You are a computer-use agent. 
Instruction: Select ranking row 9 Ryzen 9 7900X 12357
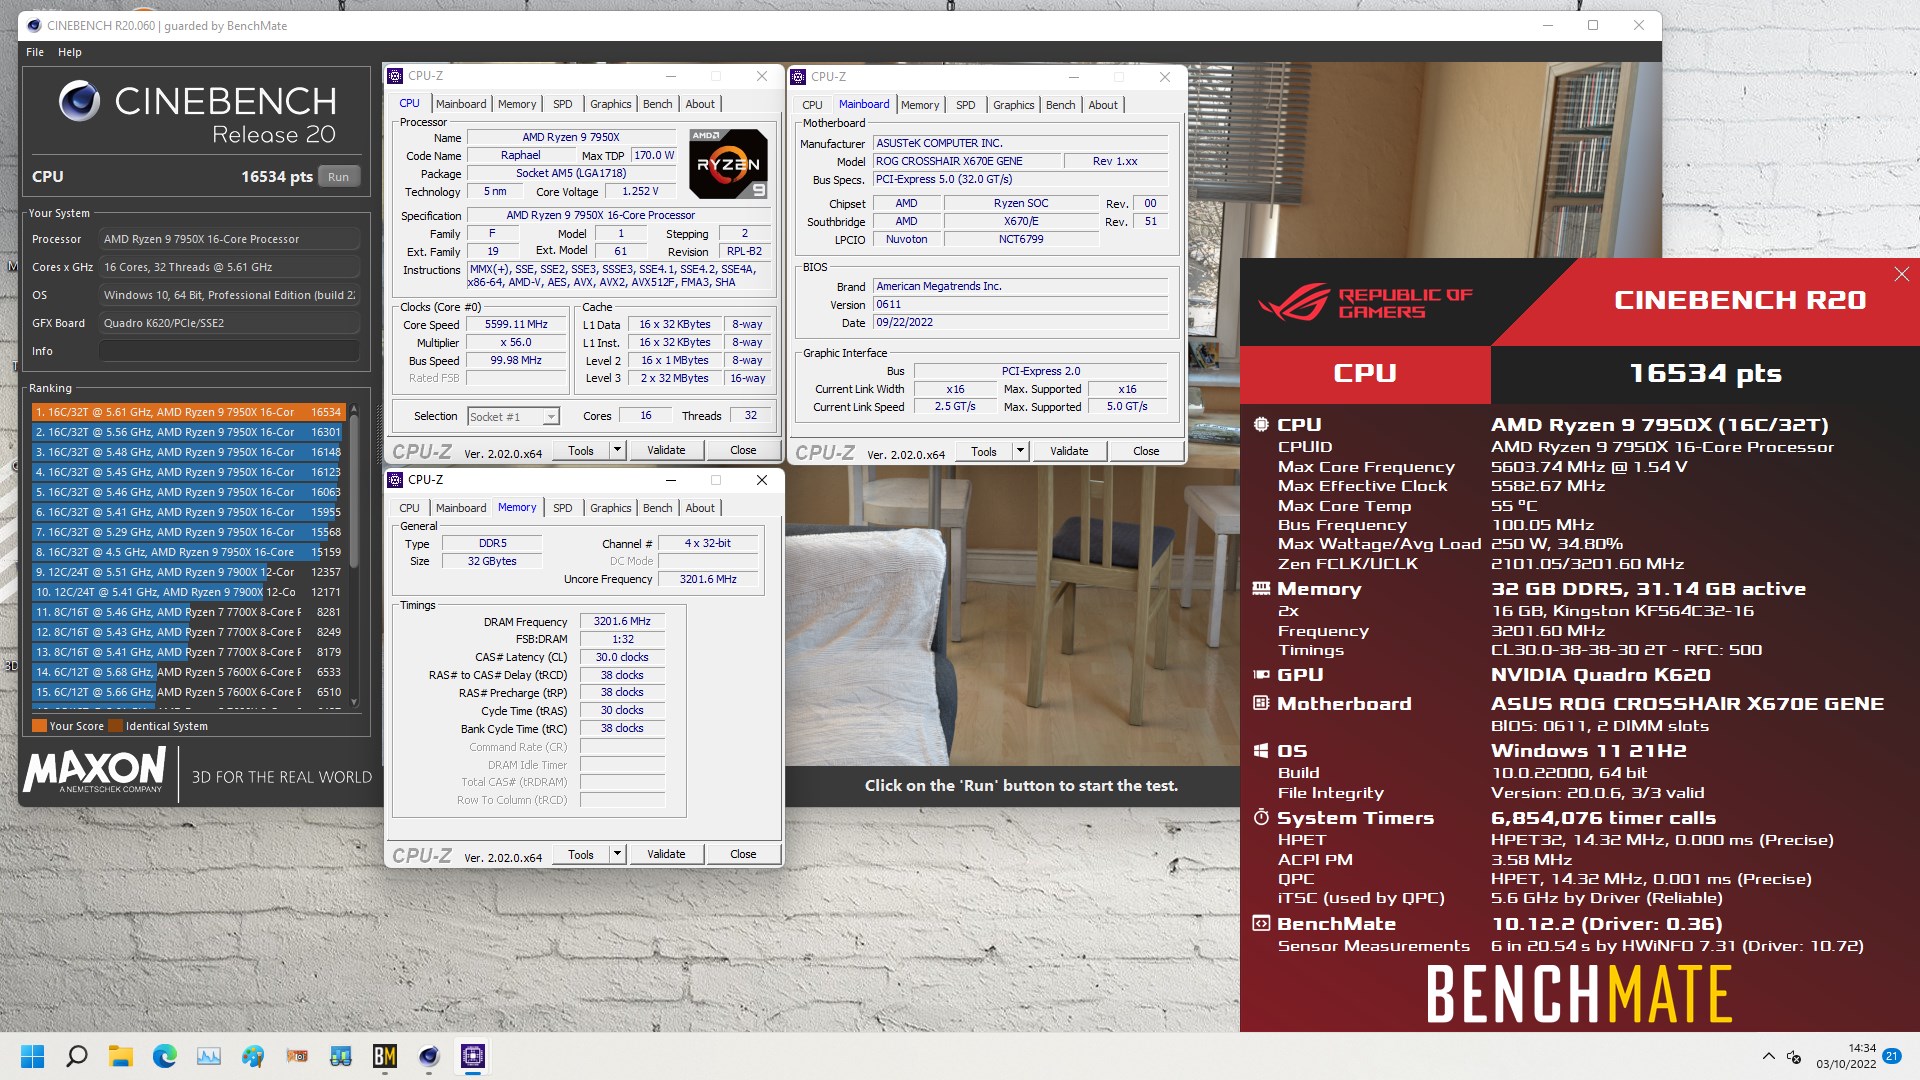coord(188,572)
